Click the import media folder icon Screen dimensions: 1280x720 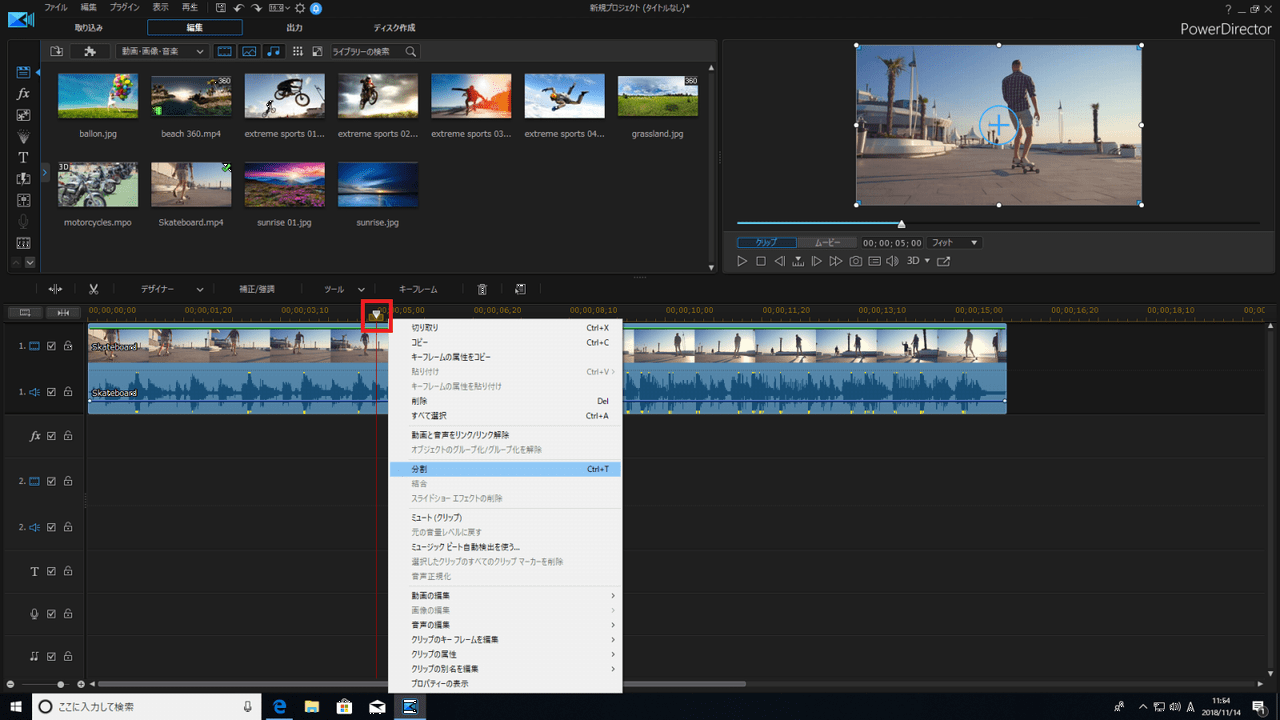[57, 51]
